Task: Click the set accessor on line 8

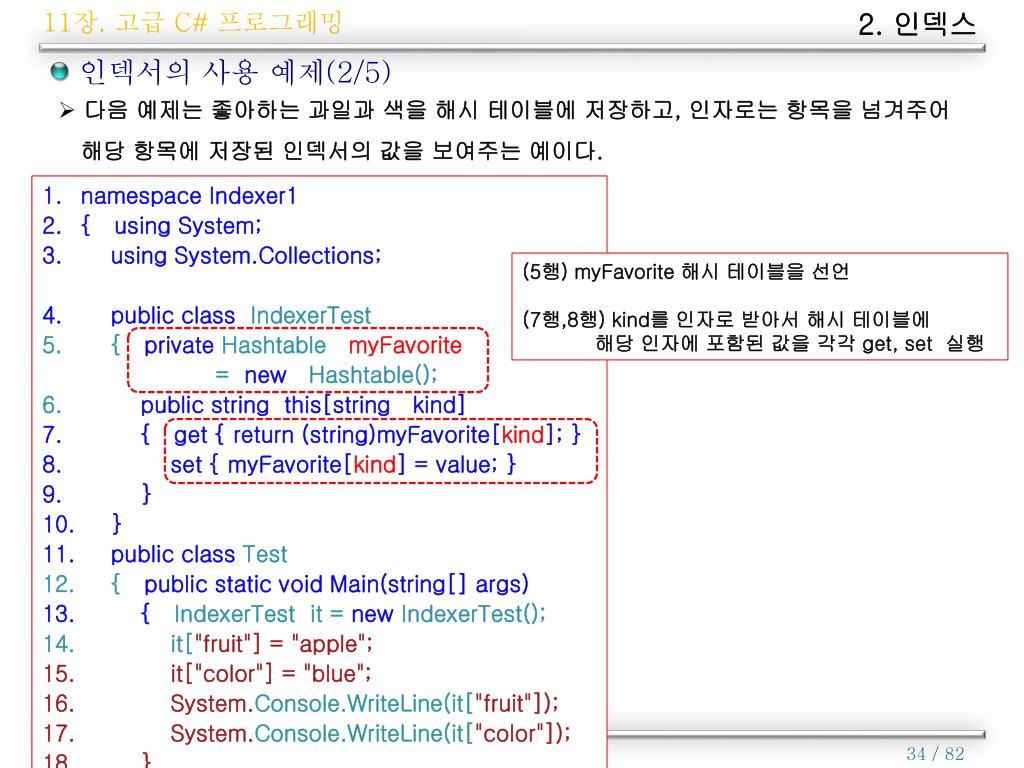Action: point(343,465)
